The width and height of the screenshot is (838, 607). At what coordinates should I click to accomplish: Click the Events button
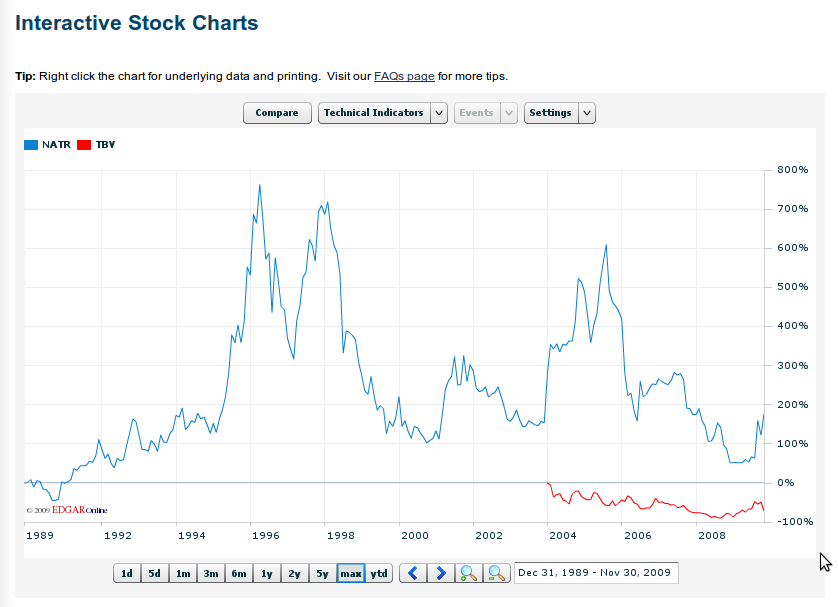[476, 113]
